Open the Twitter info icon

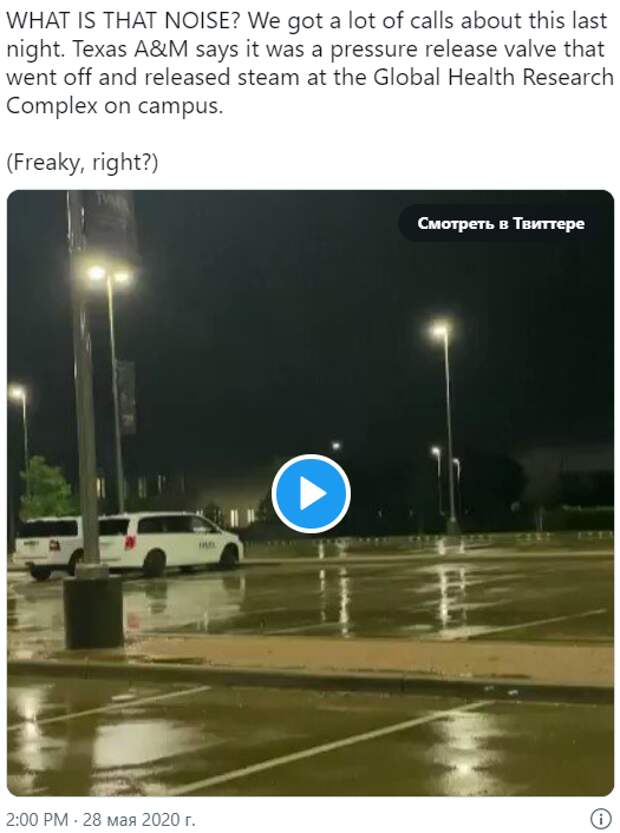click(x=601, y=818)
